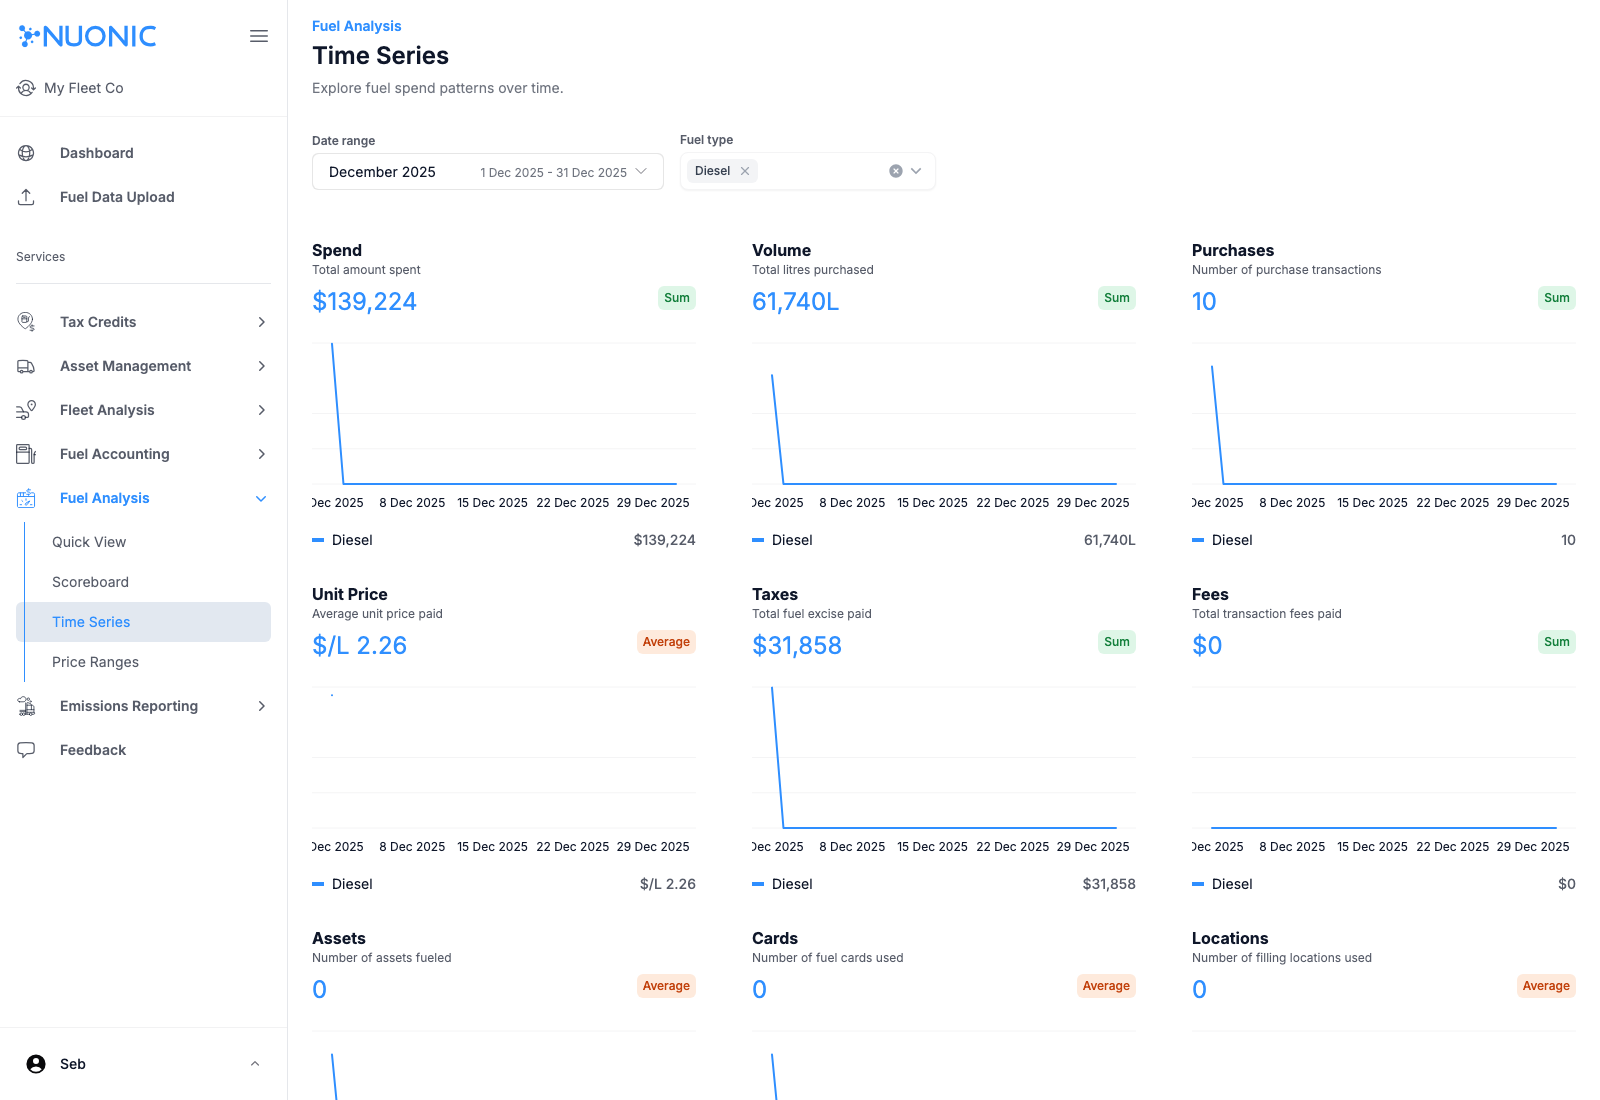Open the Seb user account menu
Viewport: 1600px width, 1100px height.
tap(143, 1064)
